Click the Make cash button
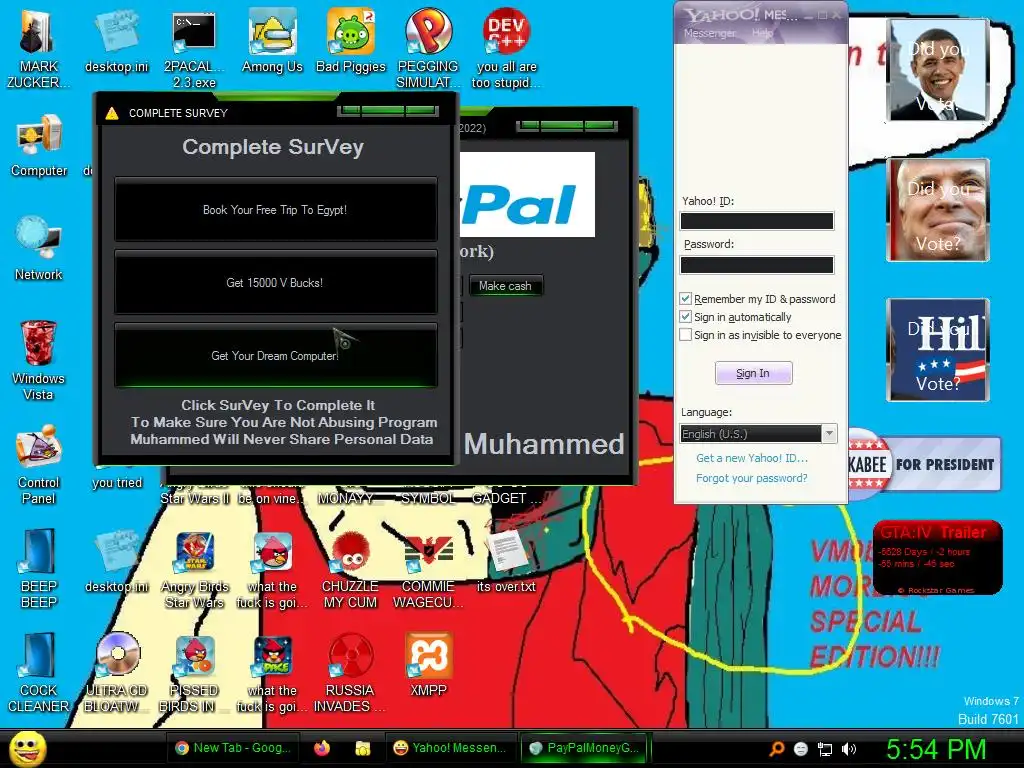The image size is (1024, 768). click(x=505, y=286)
